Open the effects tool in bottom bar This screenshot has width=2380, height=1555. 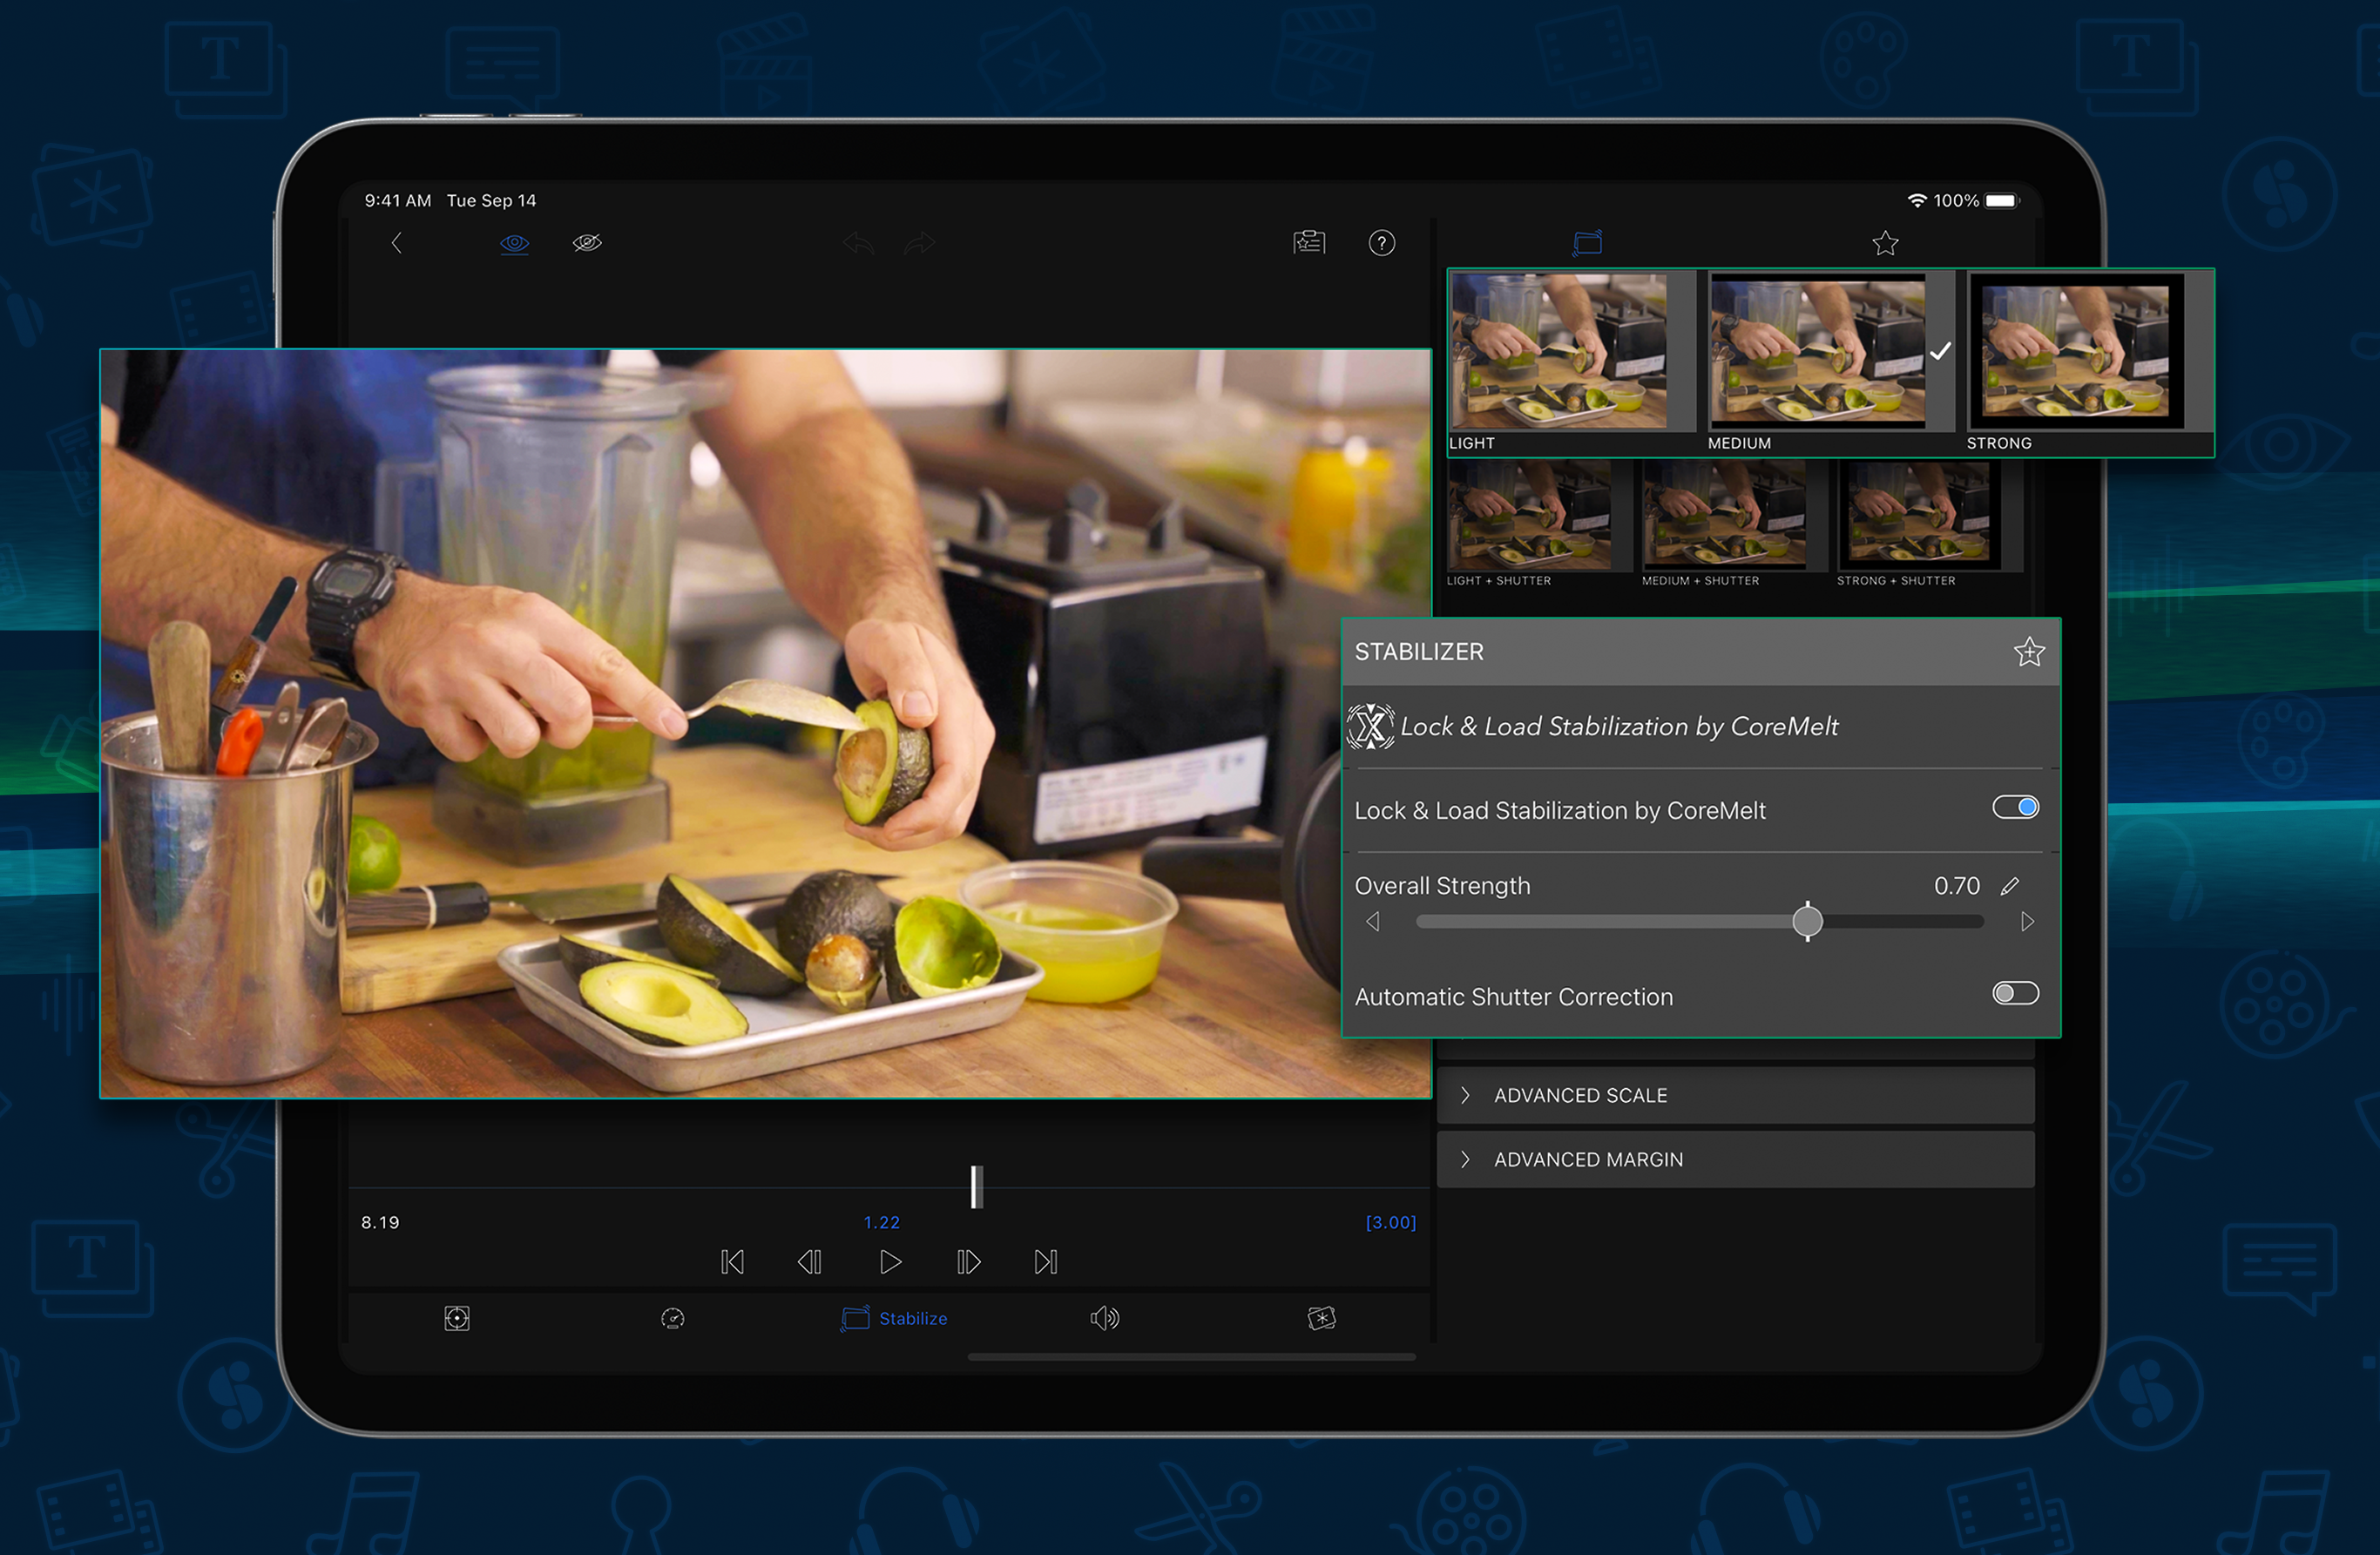pos(1321,1318)
